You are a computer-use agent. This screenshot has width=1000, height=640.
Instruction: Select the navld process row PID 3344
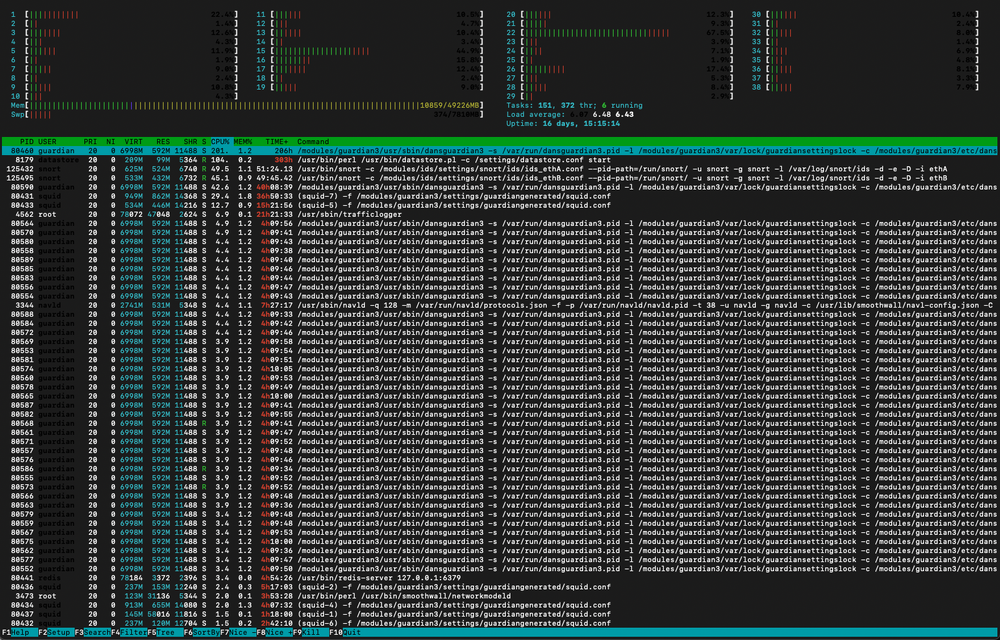tap(499, 305)
